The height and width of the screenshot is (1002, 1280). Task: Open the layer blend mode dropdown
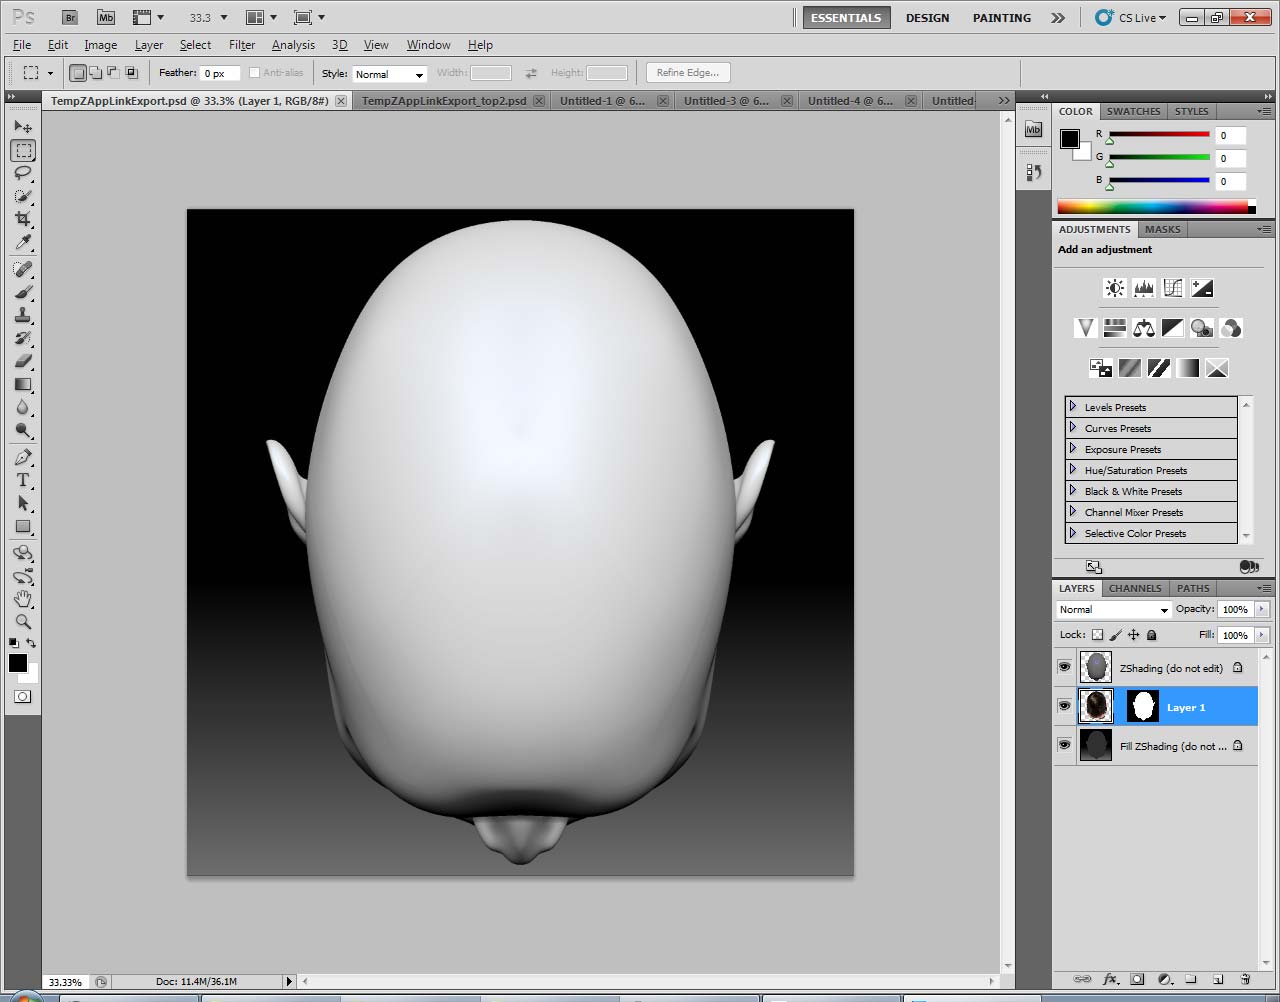point(1113,610)
